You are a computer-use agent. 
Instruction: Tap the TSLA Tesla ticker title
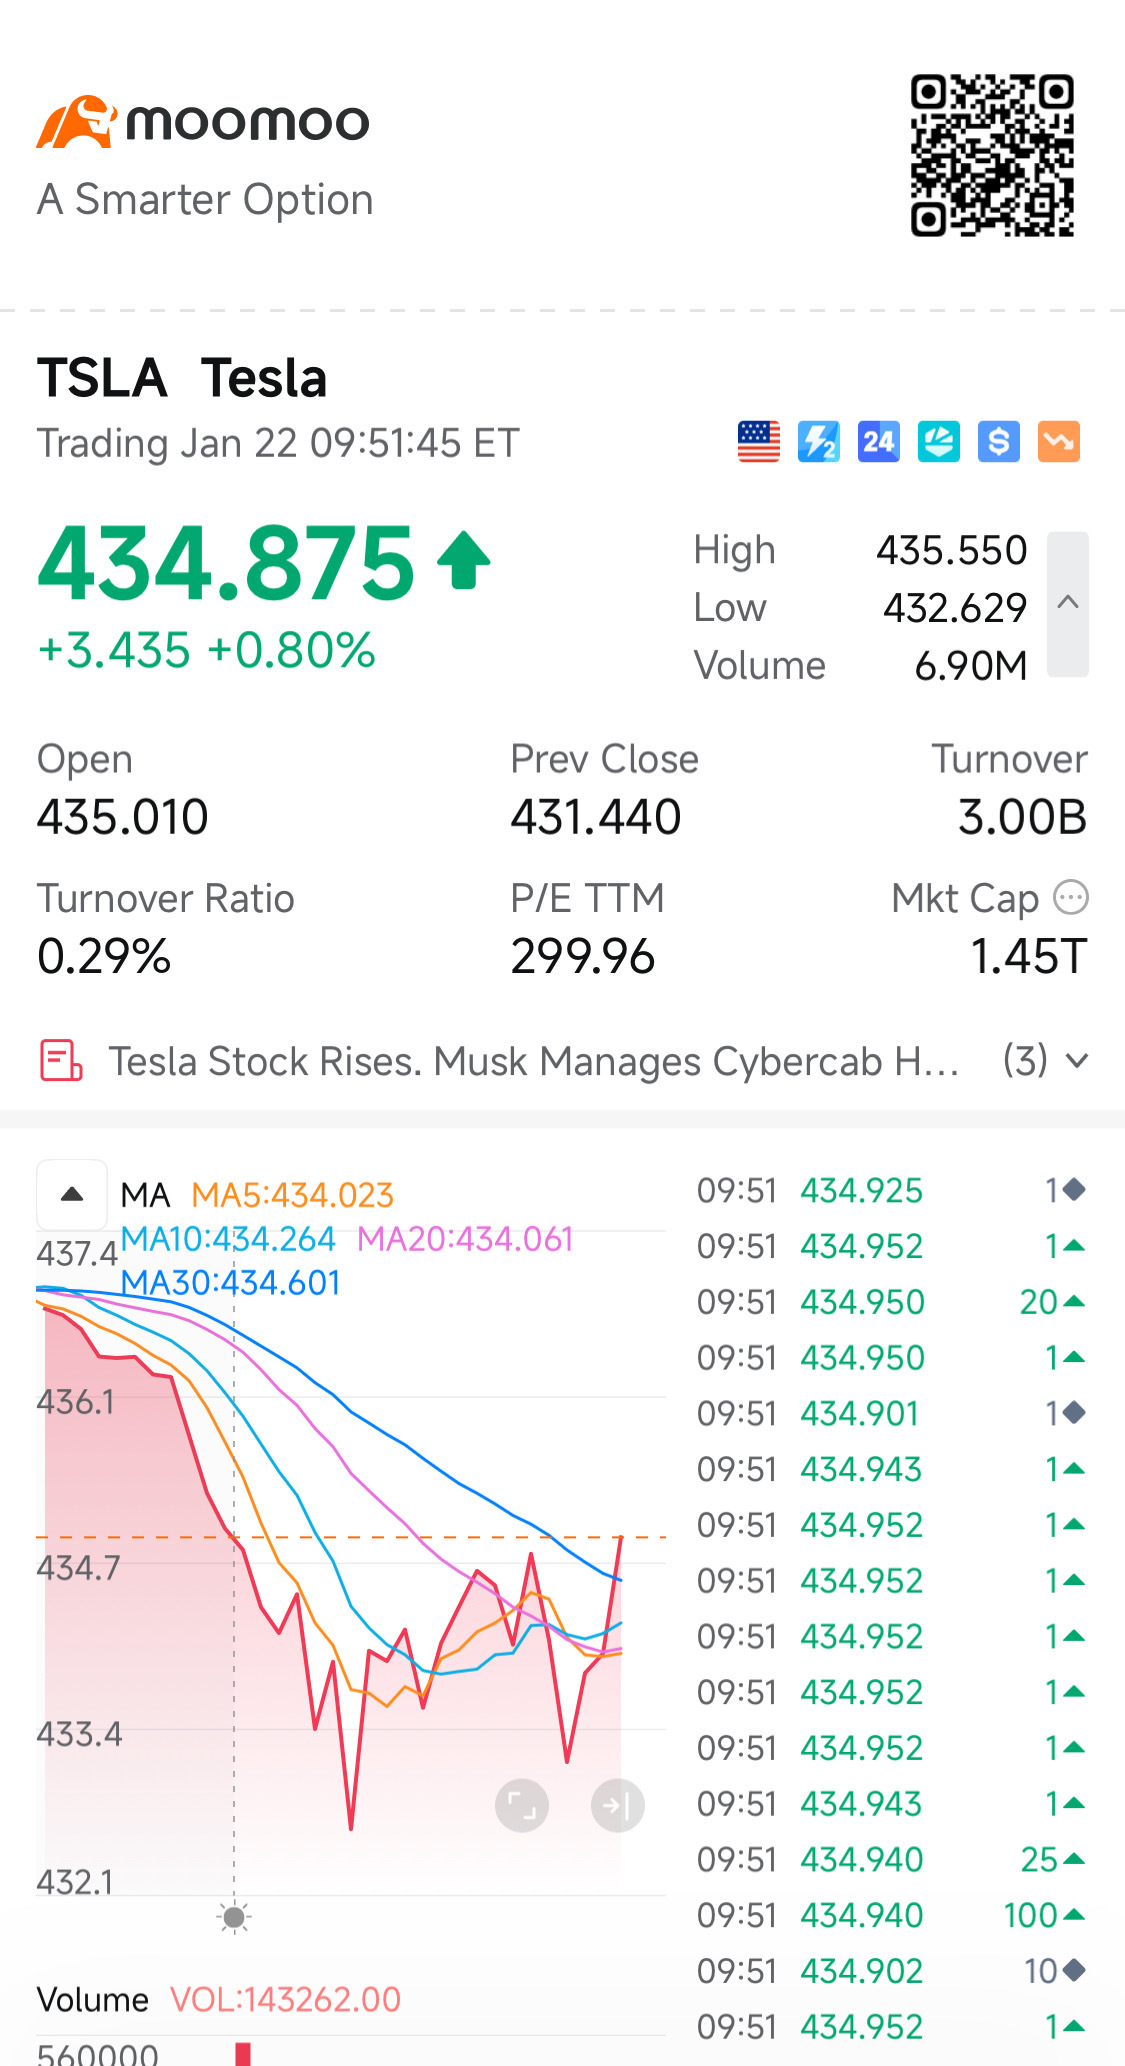[x=182, y=378]
